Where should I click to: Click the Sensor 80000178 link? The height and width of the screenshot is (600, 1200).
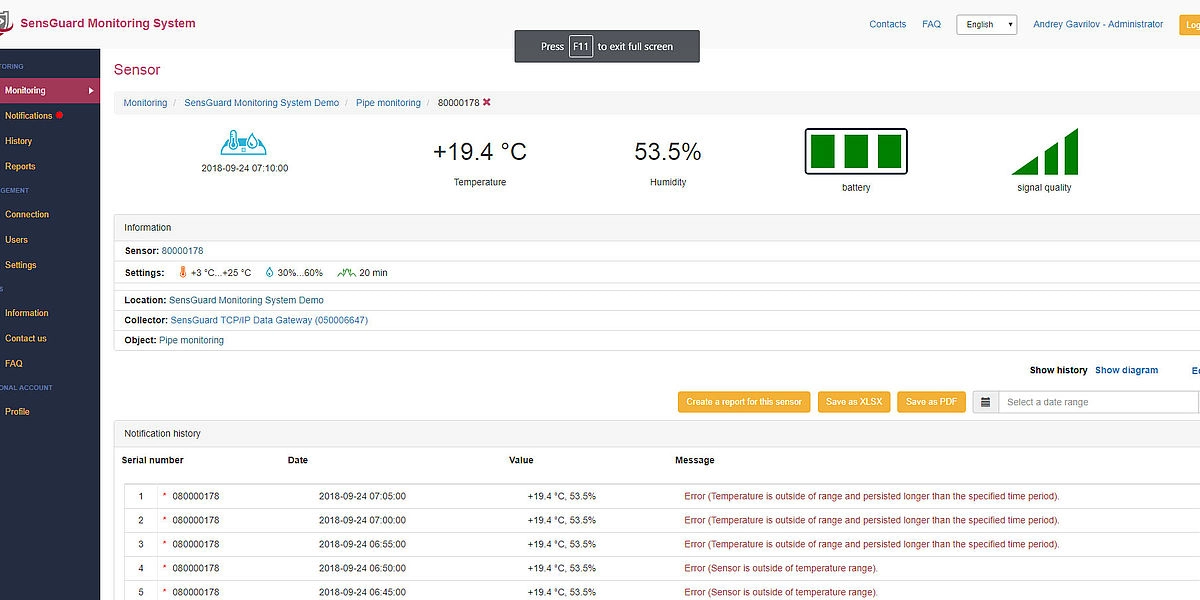click(182, 251)
